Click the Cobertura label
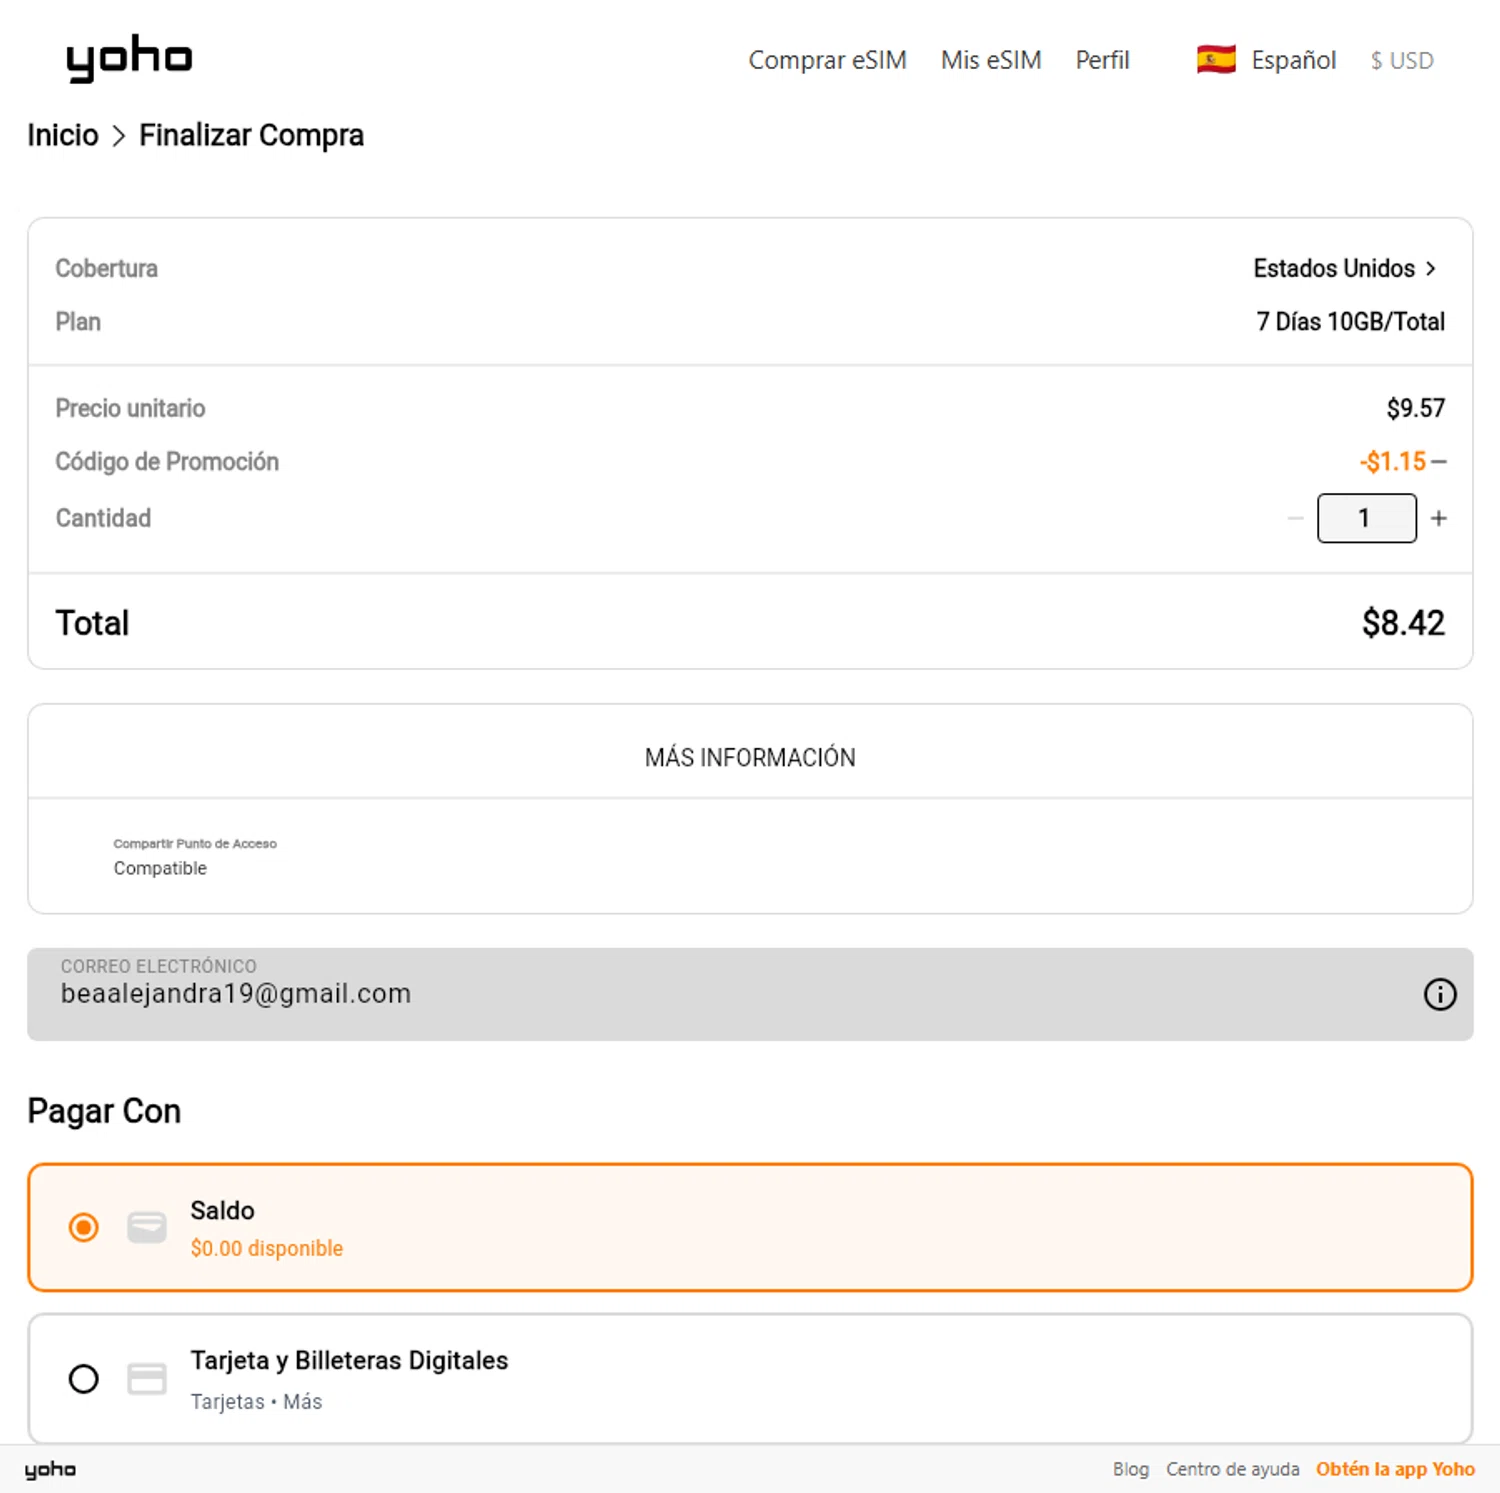The image size is (1500, 1493). [x=106, y=268]
